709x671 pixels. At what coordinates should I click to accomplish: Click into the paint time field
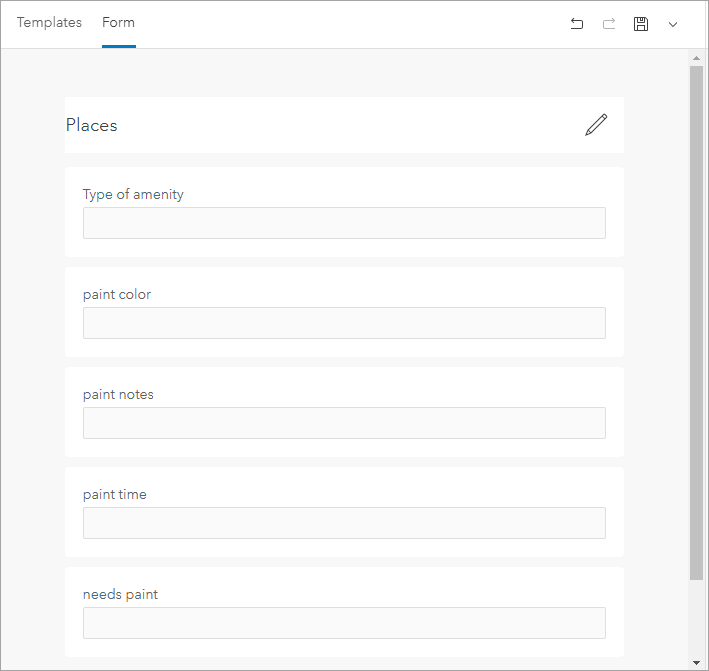click(344, 523)
